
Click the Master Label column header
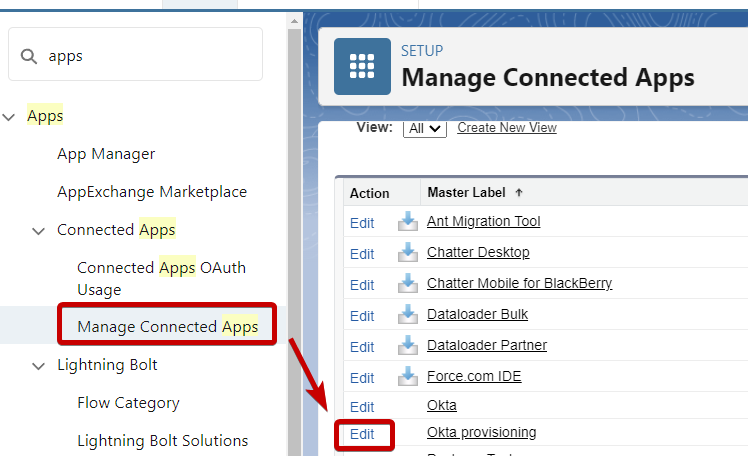(466, 193)
